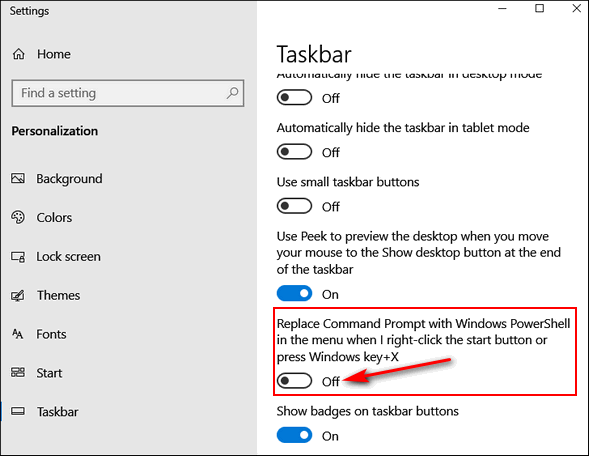Click the Lock screen monitor icon

[x=18, y=257]
